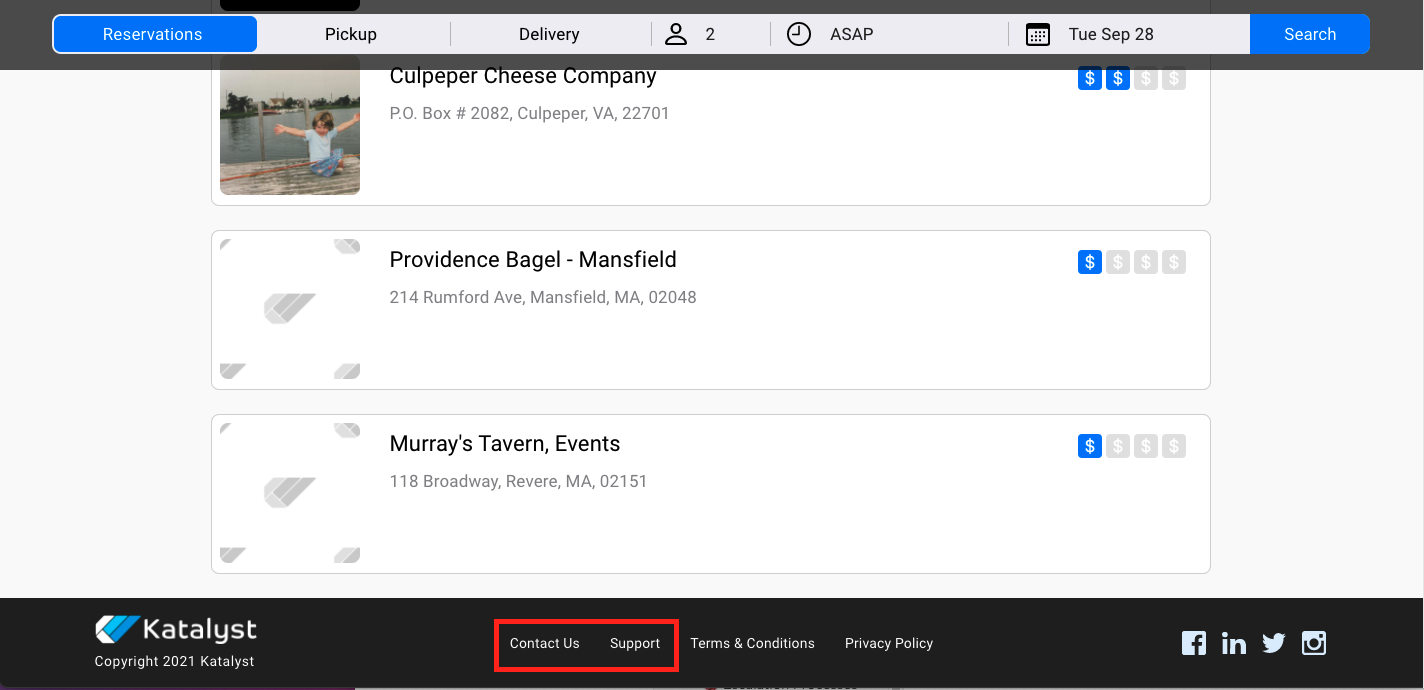Switch to the Delivery tab
The height and width of the screenshot is (690, 1424).
(x=549, y=34)
